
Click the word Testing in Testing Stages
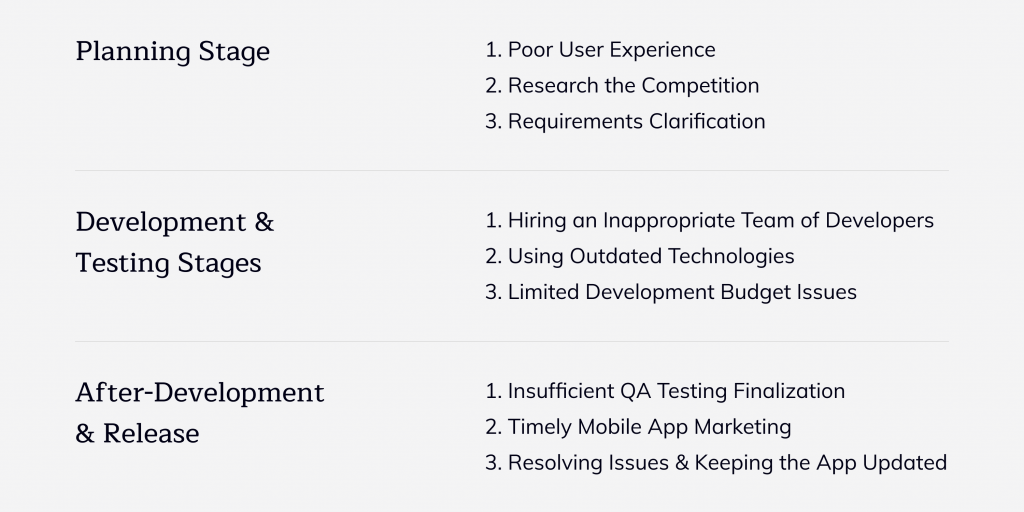click(x=123, y=264)
